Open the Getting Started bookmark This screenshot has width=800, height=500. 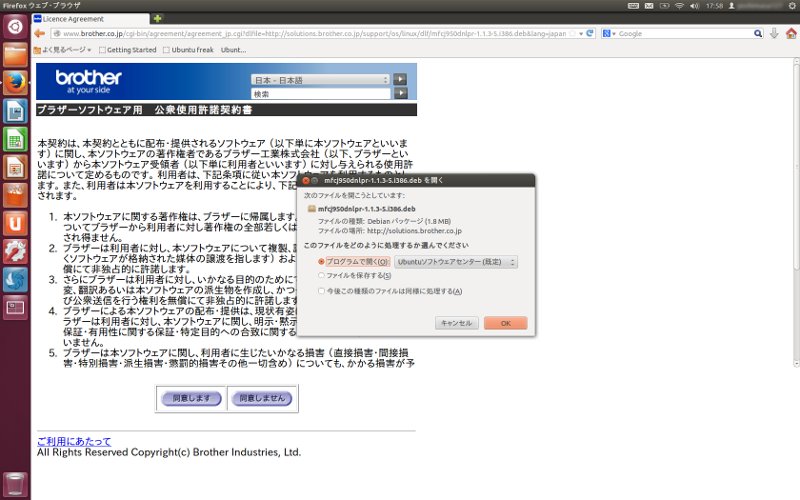tap(128, 50)
